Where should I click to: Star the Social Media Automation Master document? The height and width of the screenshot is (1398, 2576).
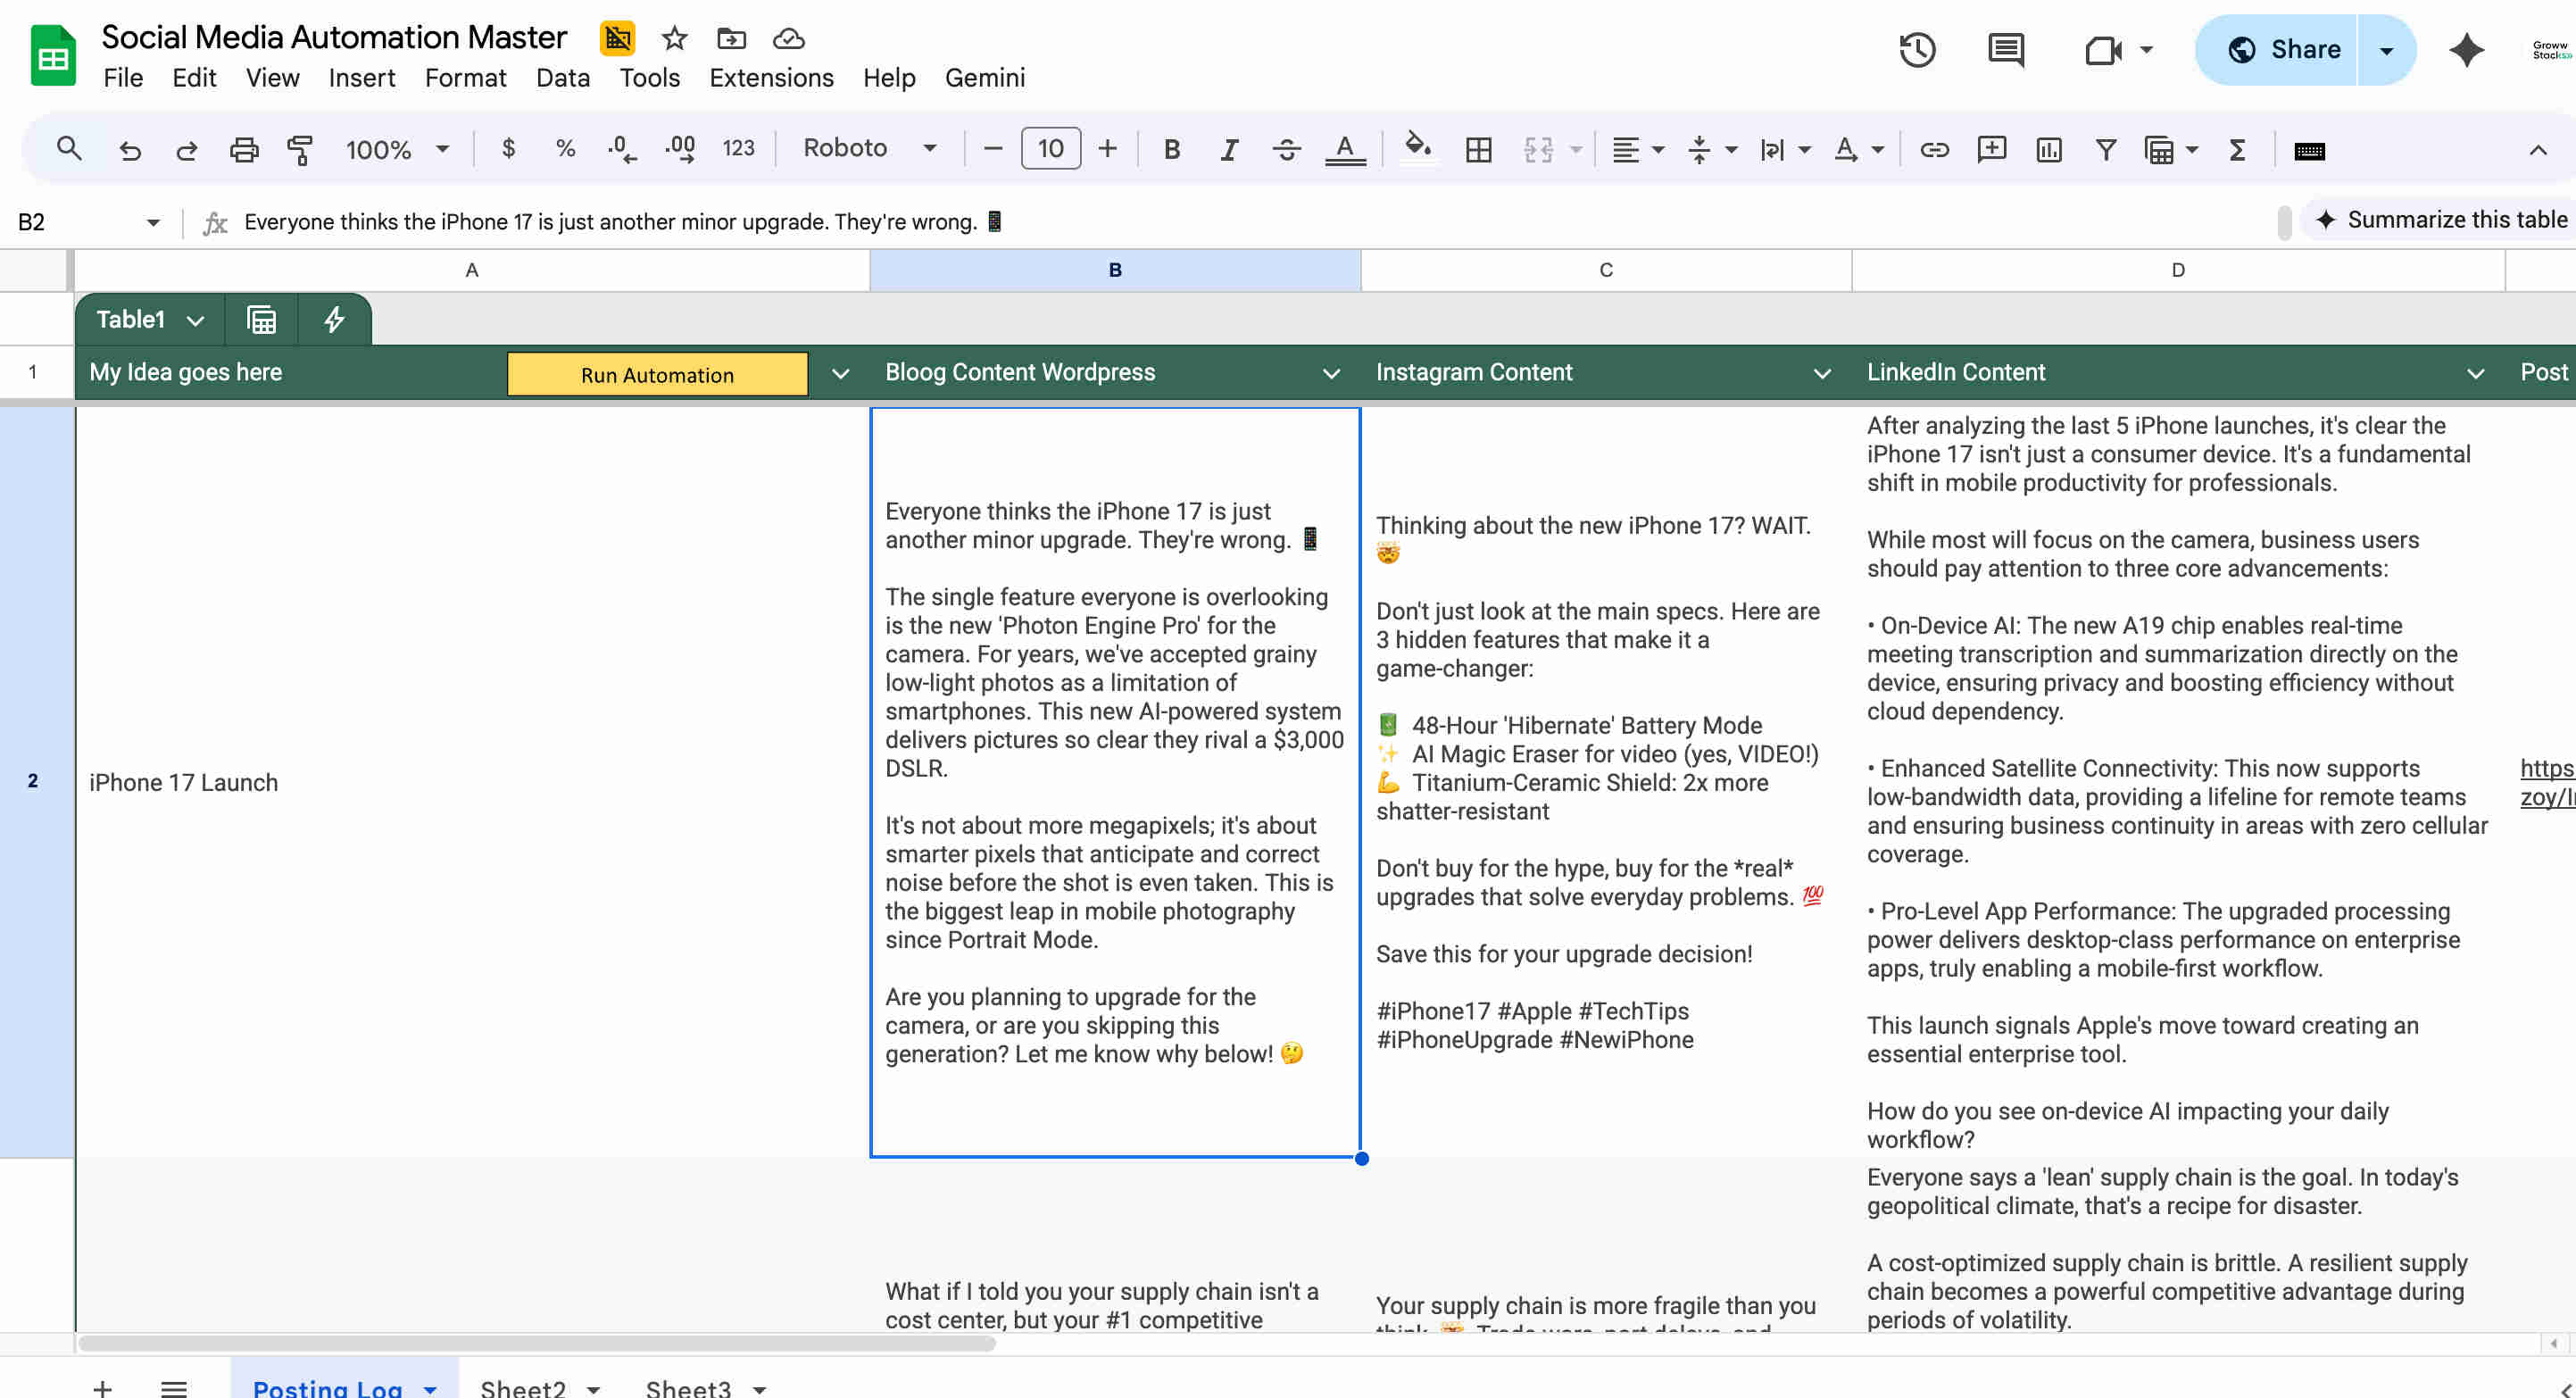(675, 39)
